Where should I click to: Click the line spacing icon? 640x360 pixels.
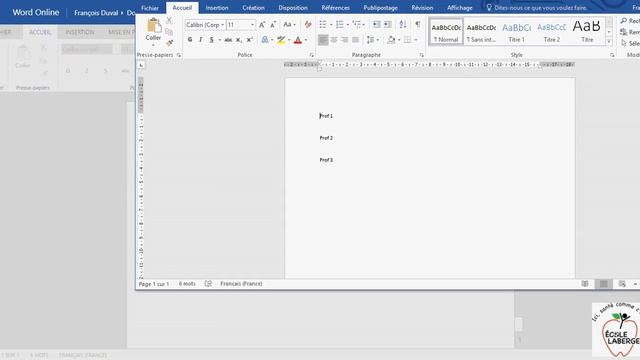pos(370,40)
